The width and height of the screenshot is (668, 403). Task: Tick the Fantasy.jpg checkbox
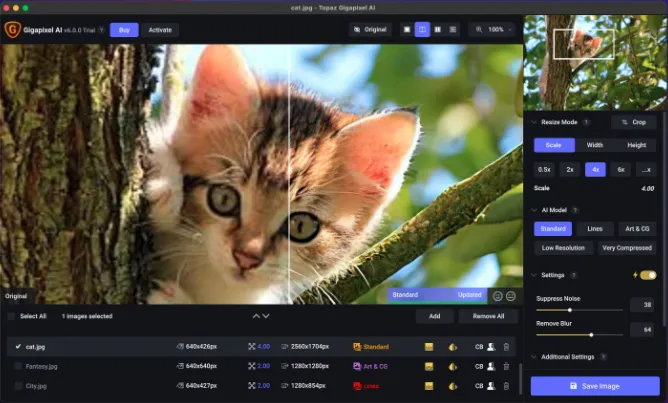18,366
